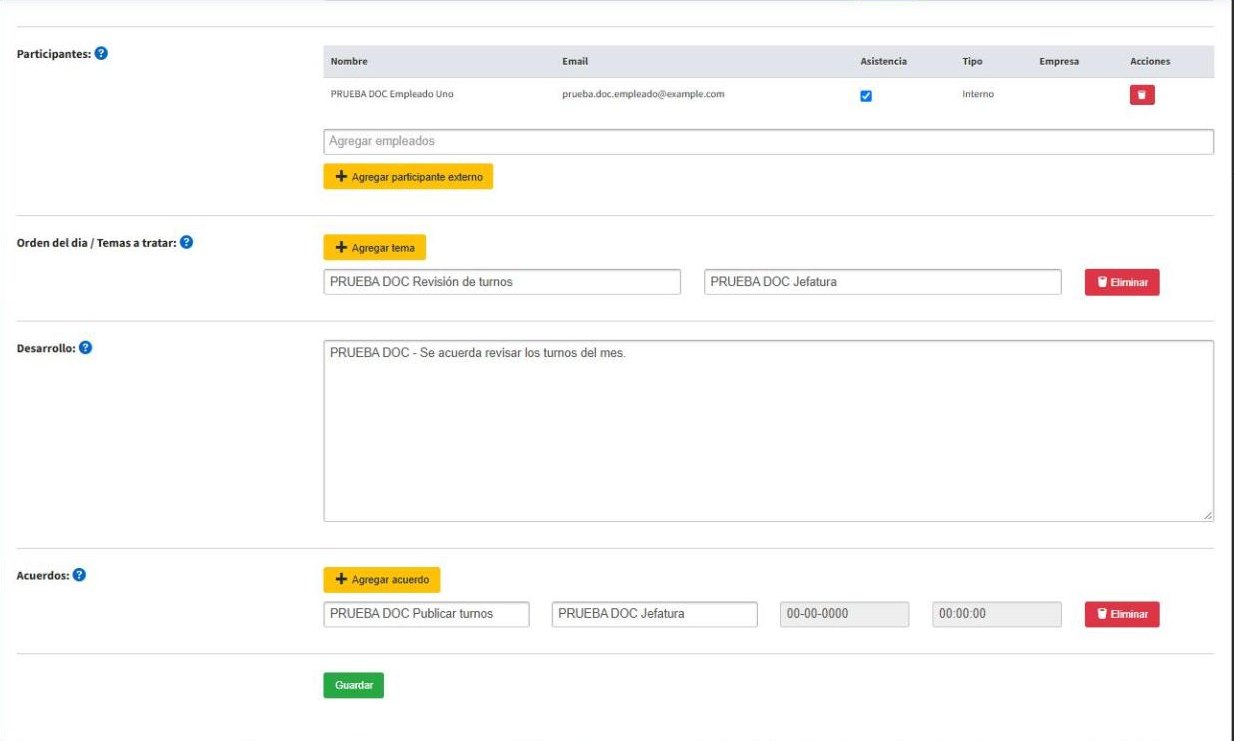The image size is (1234, 741).
Task: Grab the Desarrollo textarea resize handle
Action: pyautogui.click(x=1208, y=516)
